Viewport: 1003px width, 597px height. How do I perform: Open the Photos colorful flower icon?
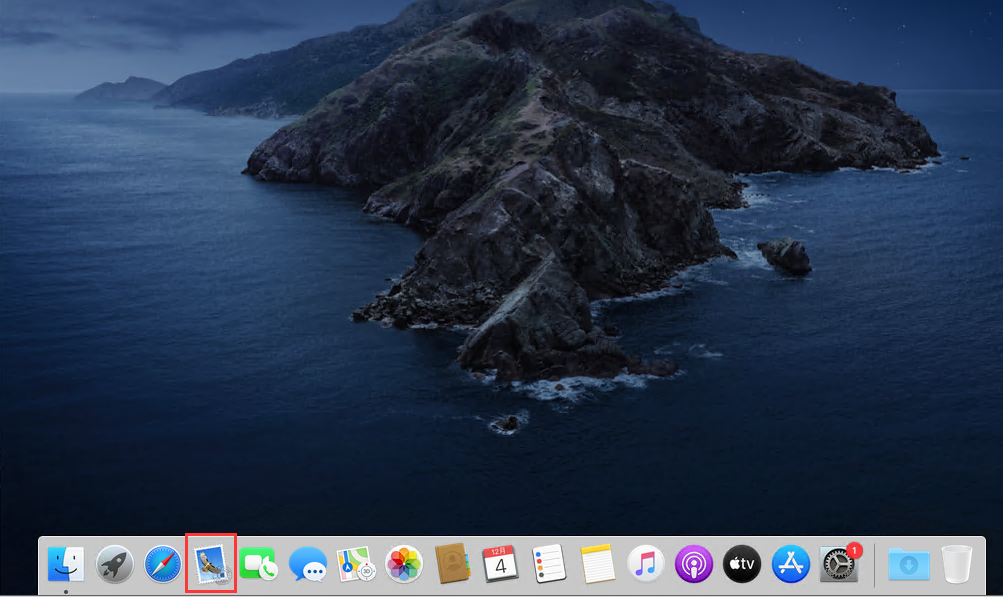(x=404, y=564)
